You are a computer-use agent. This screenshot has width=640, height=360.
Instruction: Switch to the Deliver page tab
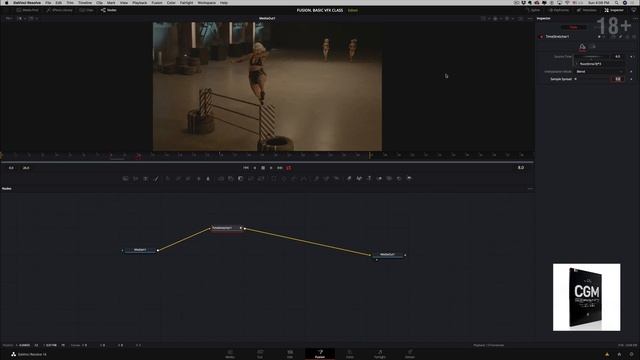[410, 353]
